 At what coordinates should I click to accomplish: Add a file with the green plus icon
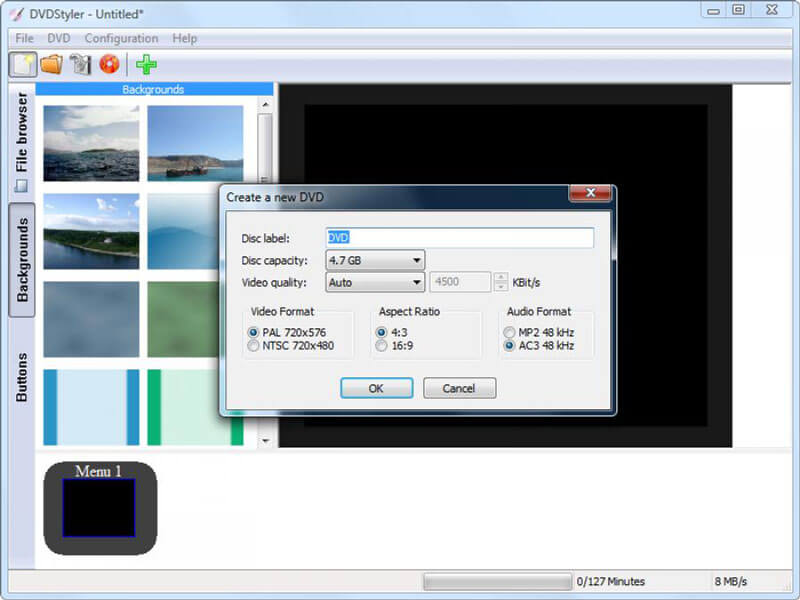point(146,63)
